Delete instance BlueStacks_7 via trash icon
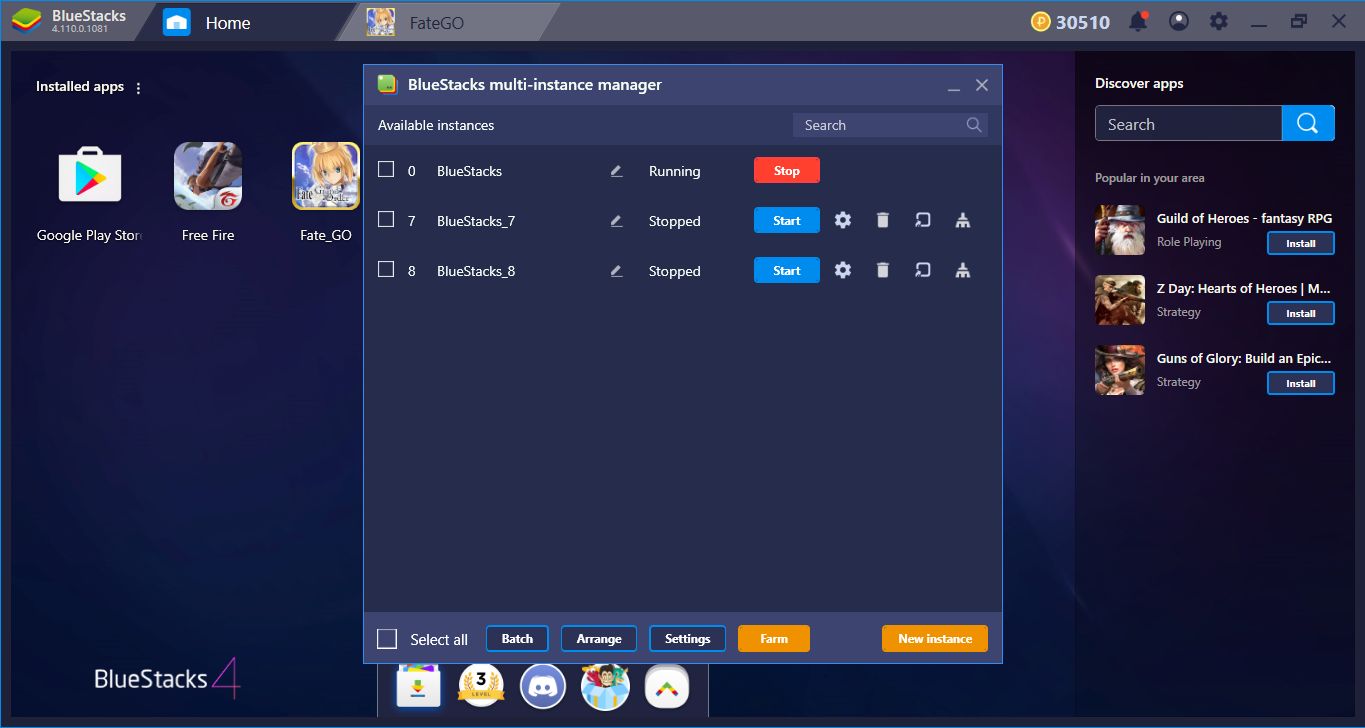1365x728 pixels. (x=882, y=220)
